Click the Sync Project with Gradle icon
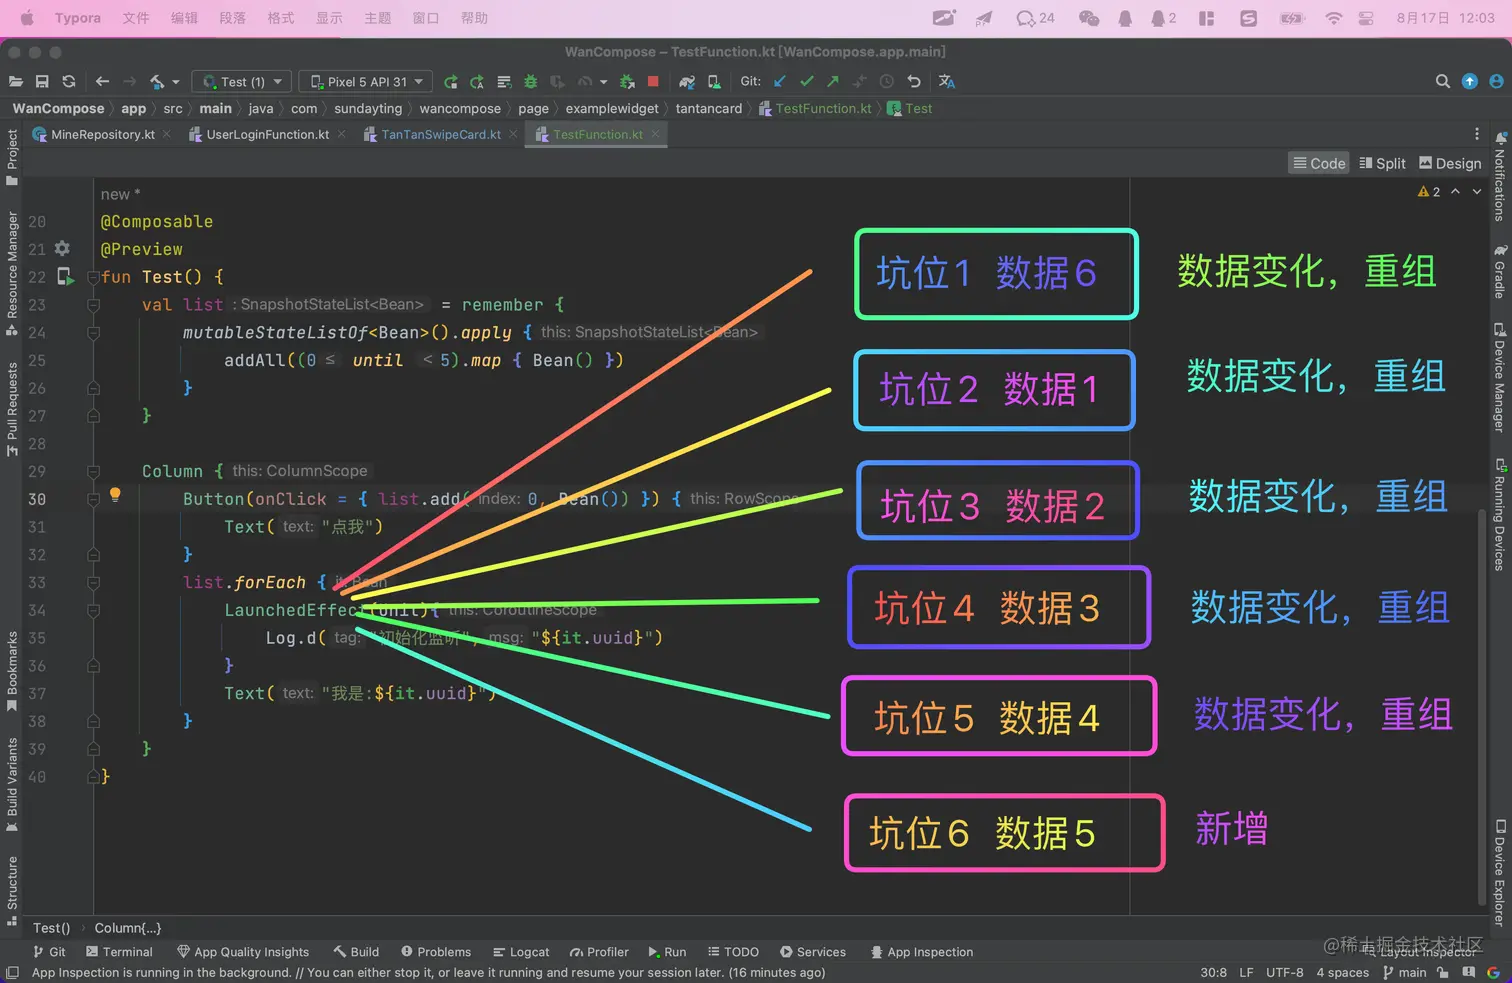Viewport: 1512px width, 983px height. pyautogui.click(x=687, y=82)
